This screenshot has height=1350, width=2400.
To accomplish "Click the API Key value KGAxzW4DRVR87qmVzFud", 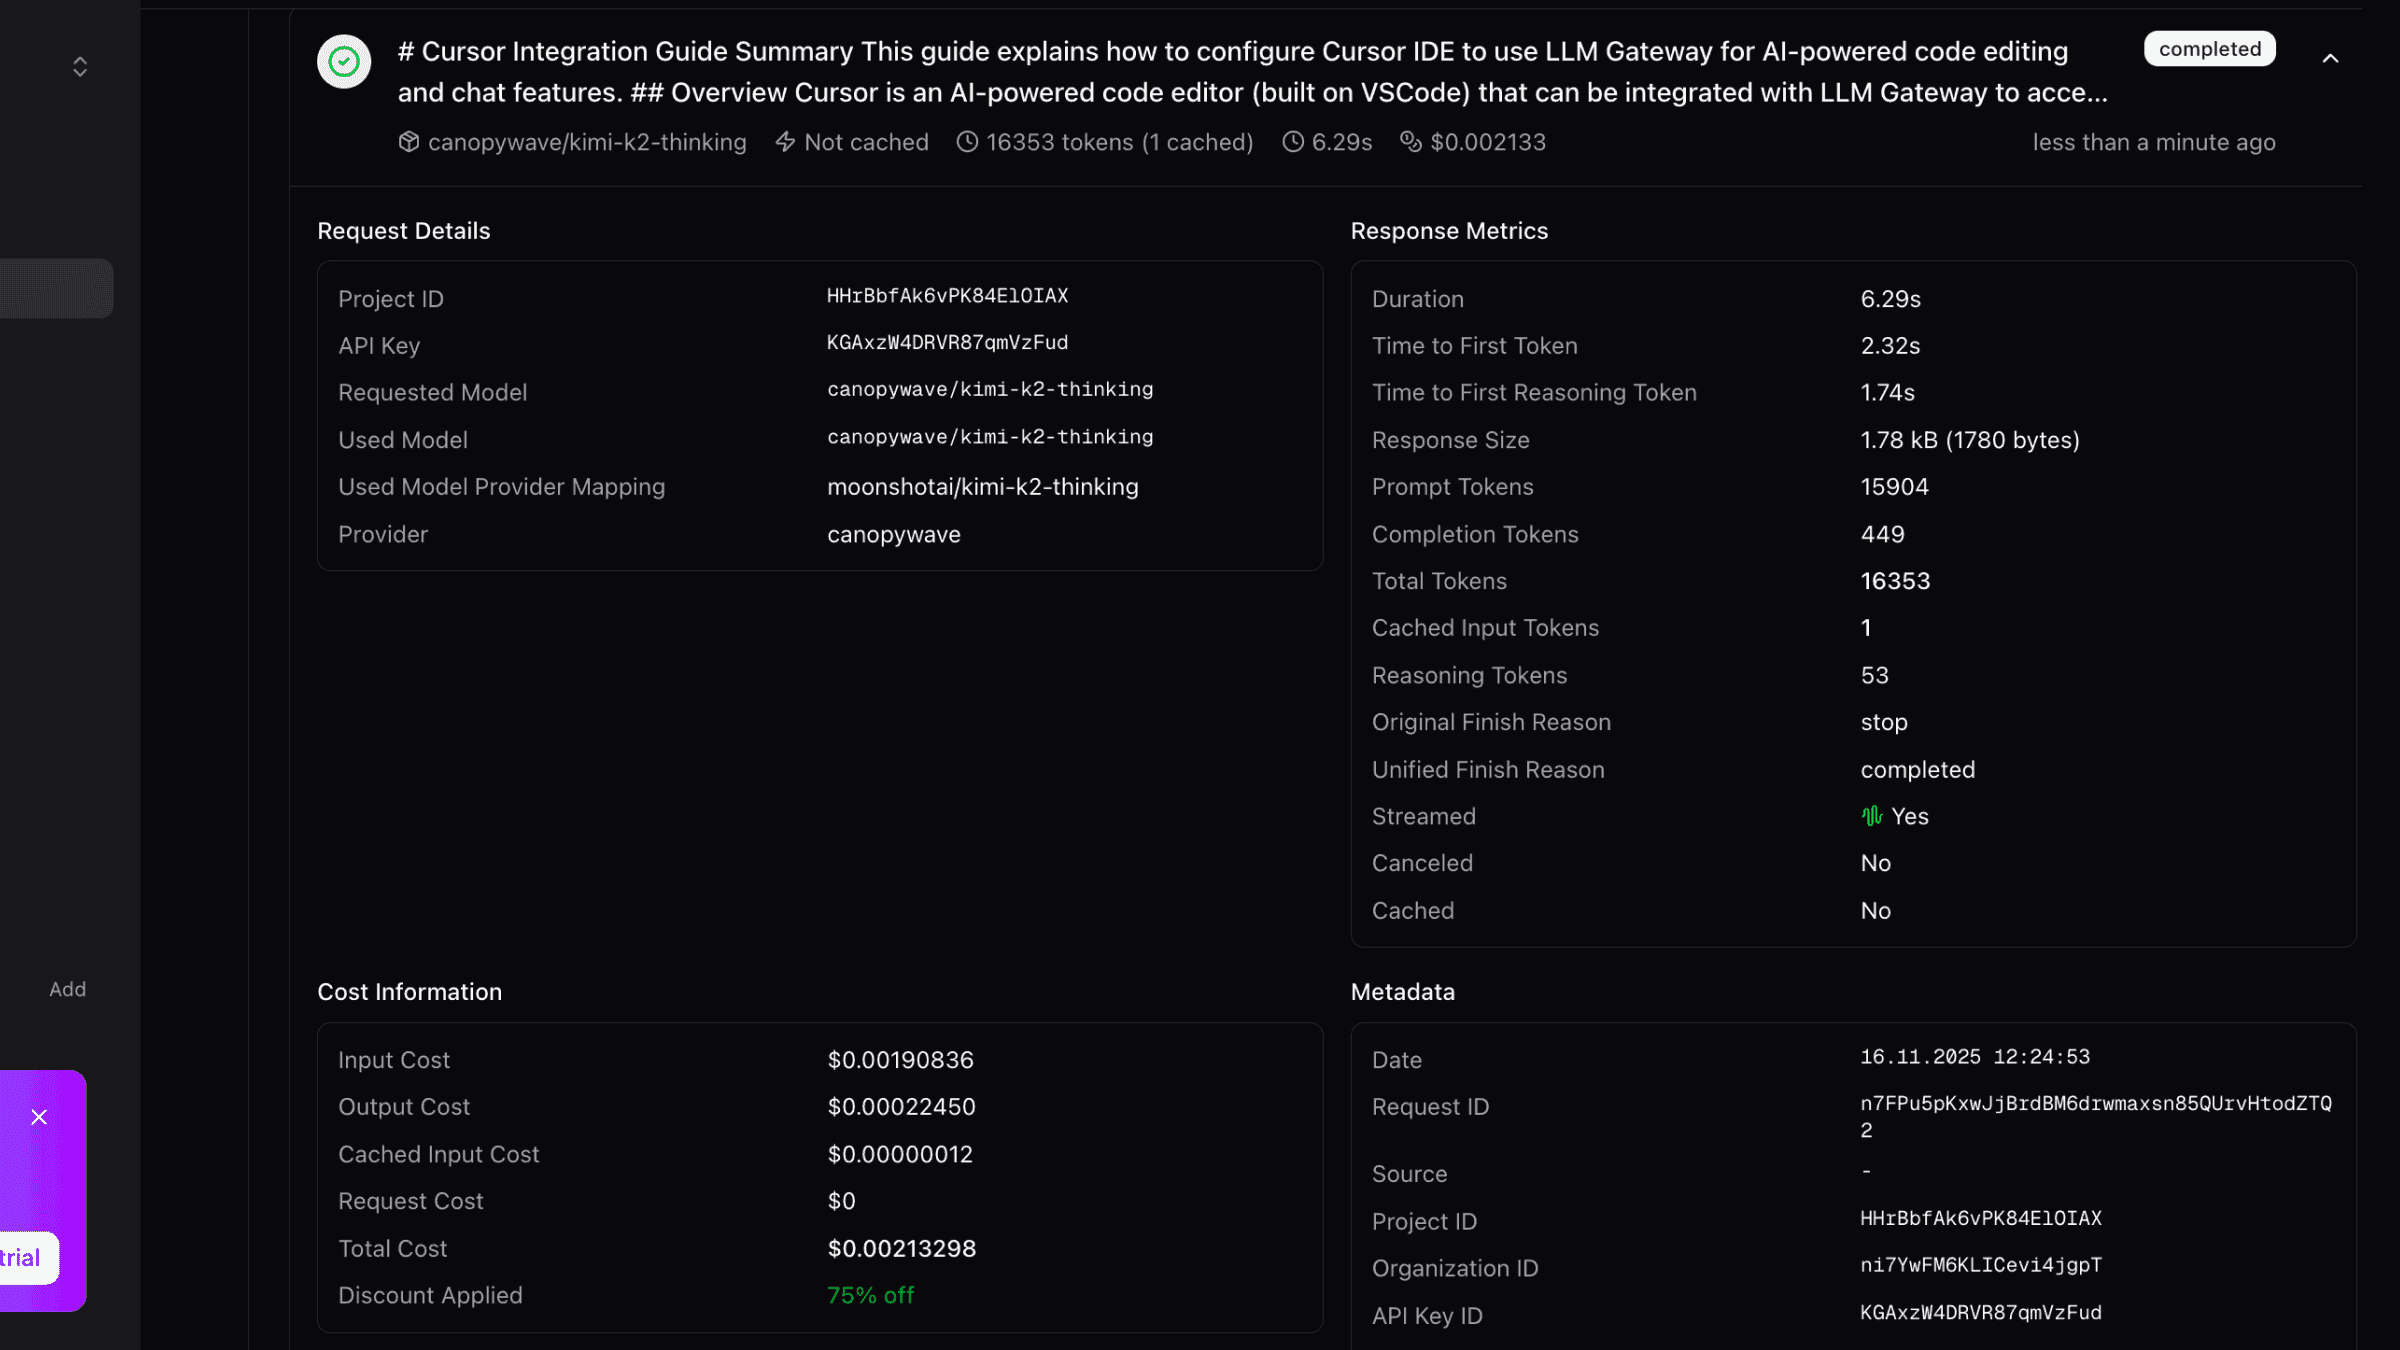I will [947, 343].
